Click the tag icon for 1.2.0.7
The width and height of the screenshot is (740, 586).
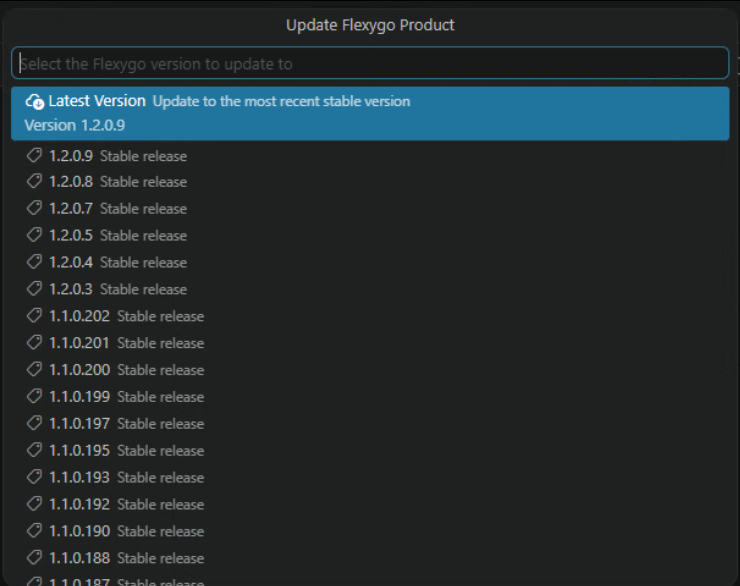(34, 208)
